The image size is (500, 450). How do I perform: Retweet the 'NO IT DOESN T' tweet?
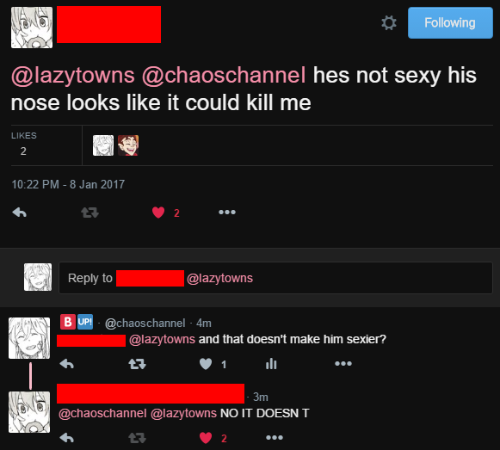pos(137,438)
